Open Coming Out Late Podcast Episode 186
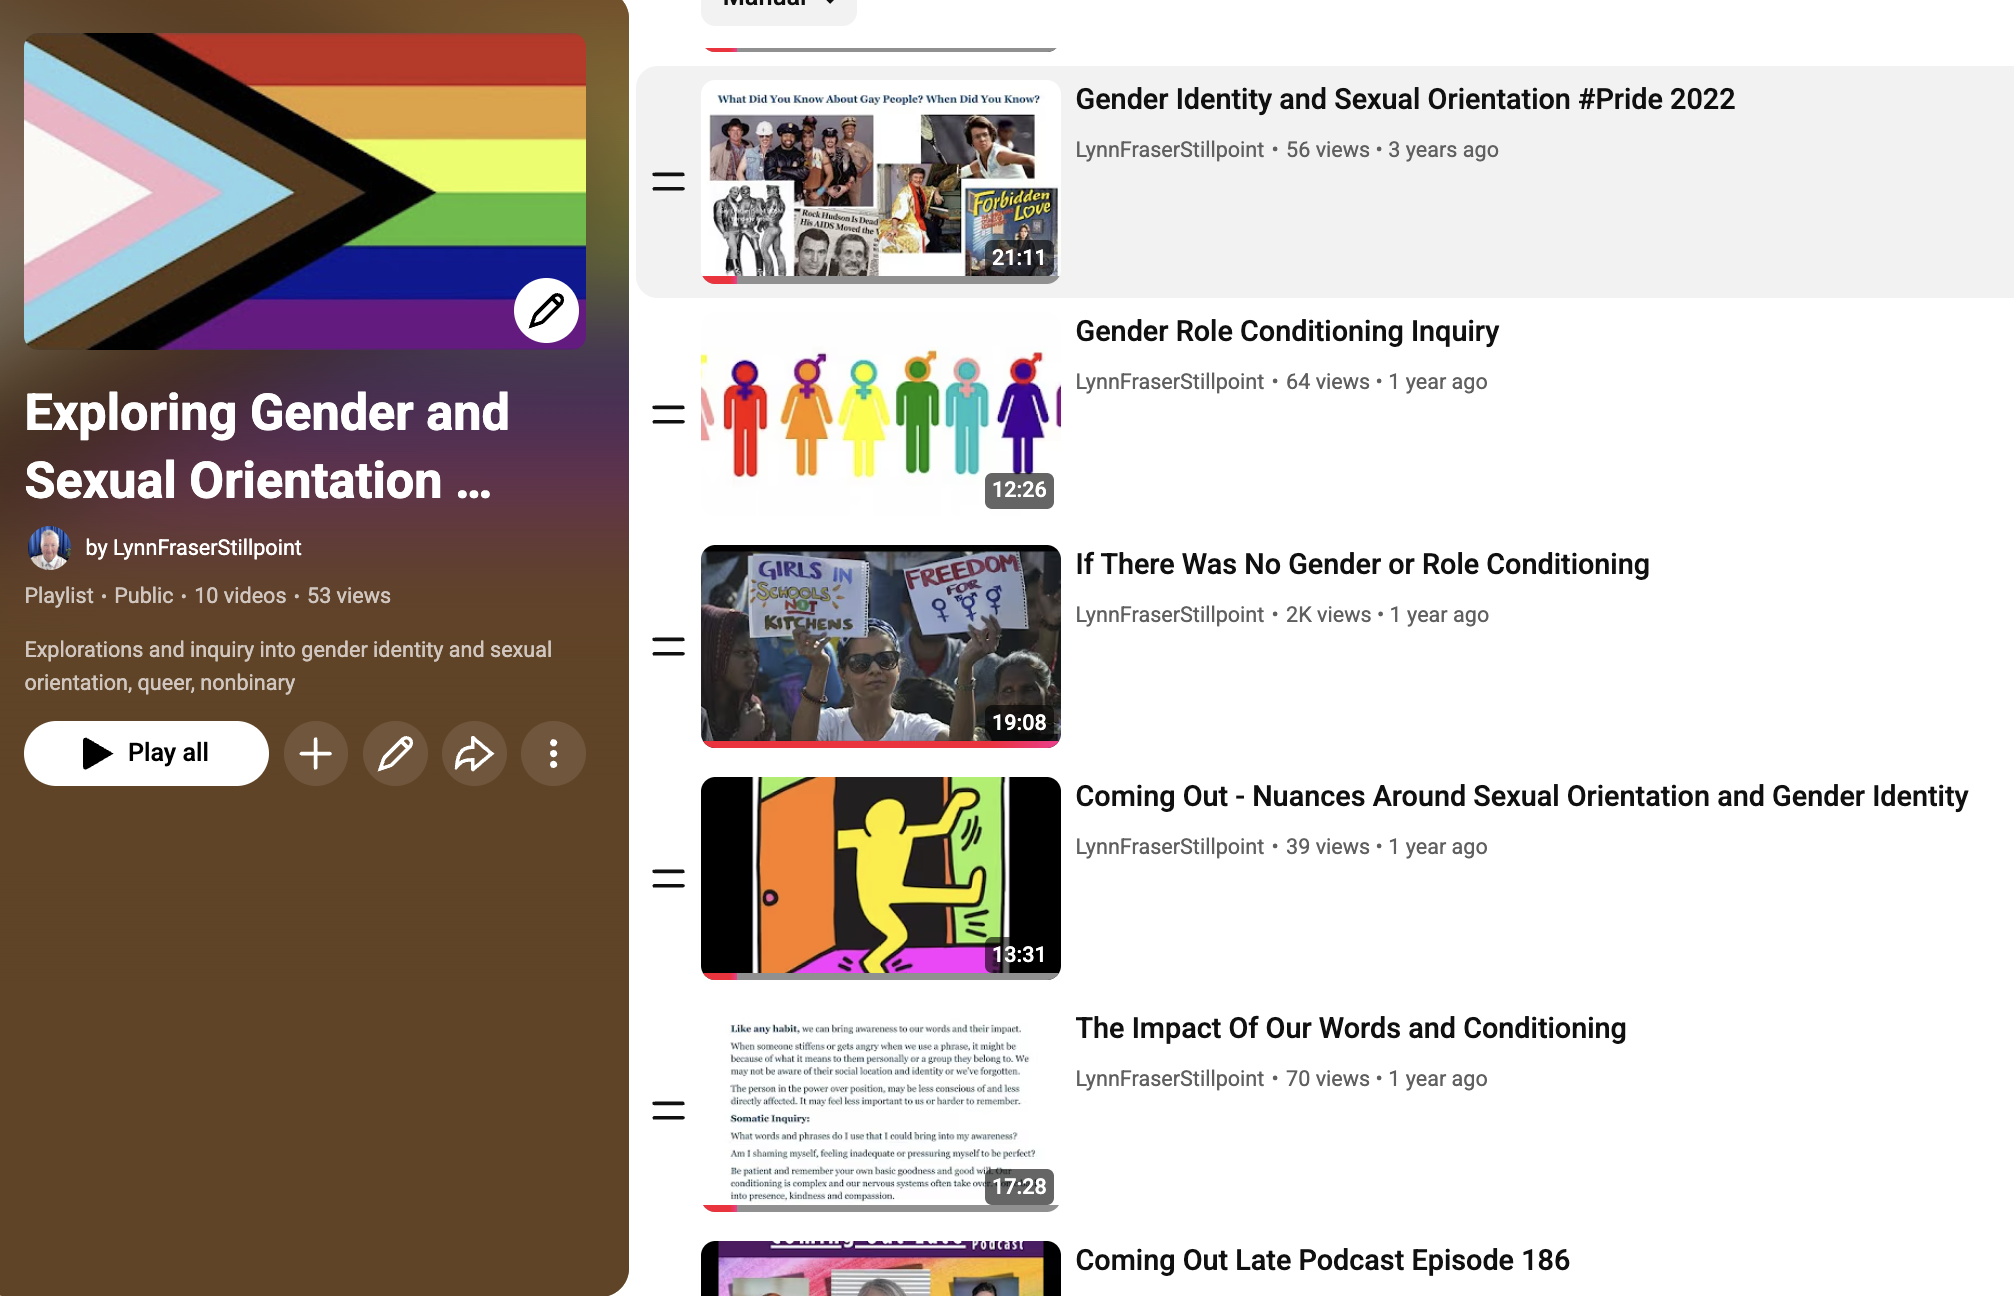This screenshot has height=1296, width=2014. [x=1321, y=1260]
